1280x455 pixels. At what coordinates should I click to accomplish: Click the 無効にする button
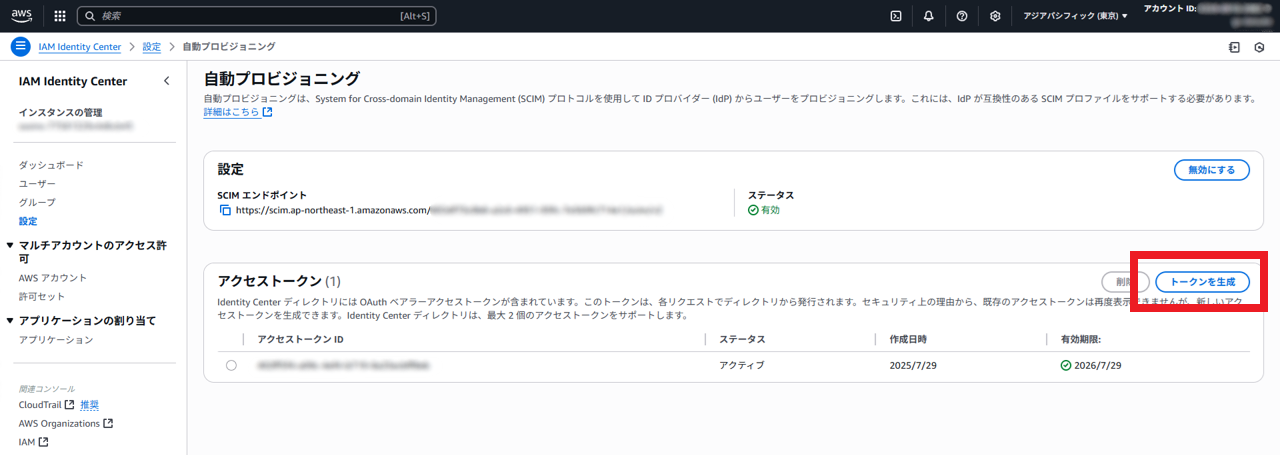click(1211, 170)
